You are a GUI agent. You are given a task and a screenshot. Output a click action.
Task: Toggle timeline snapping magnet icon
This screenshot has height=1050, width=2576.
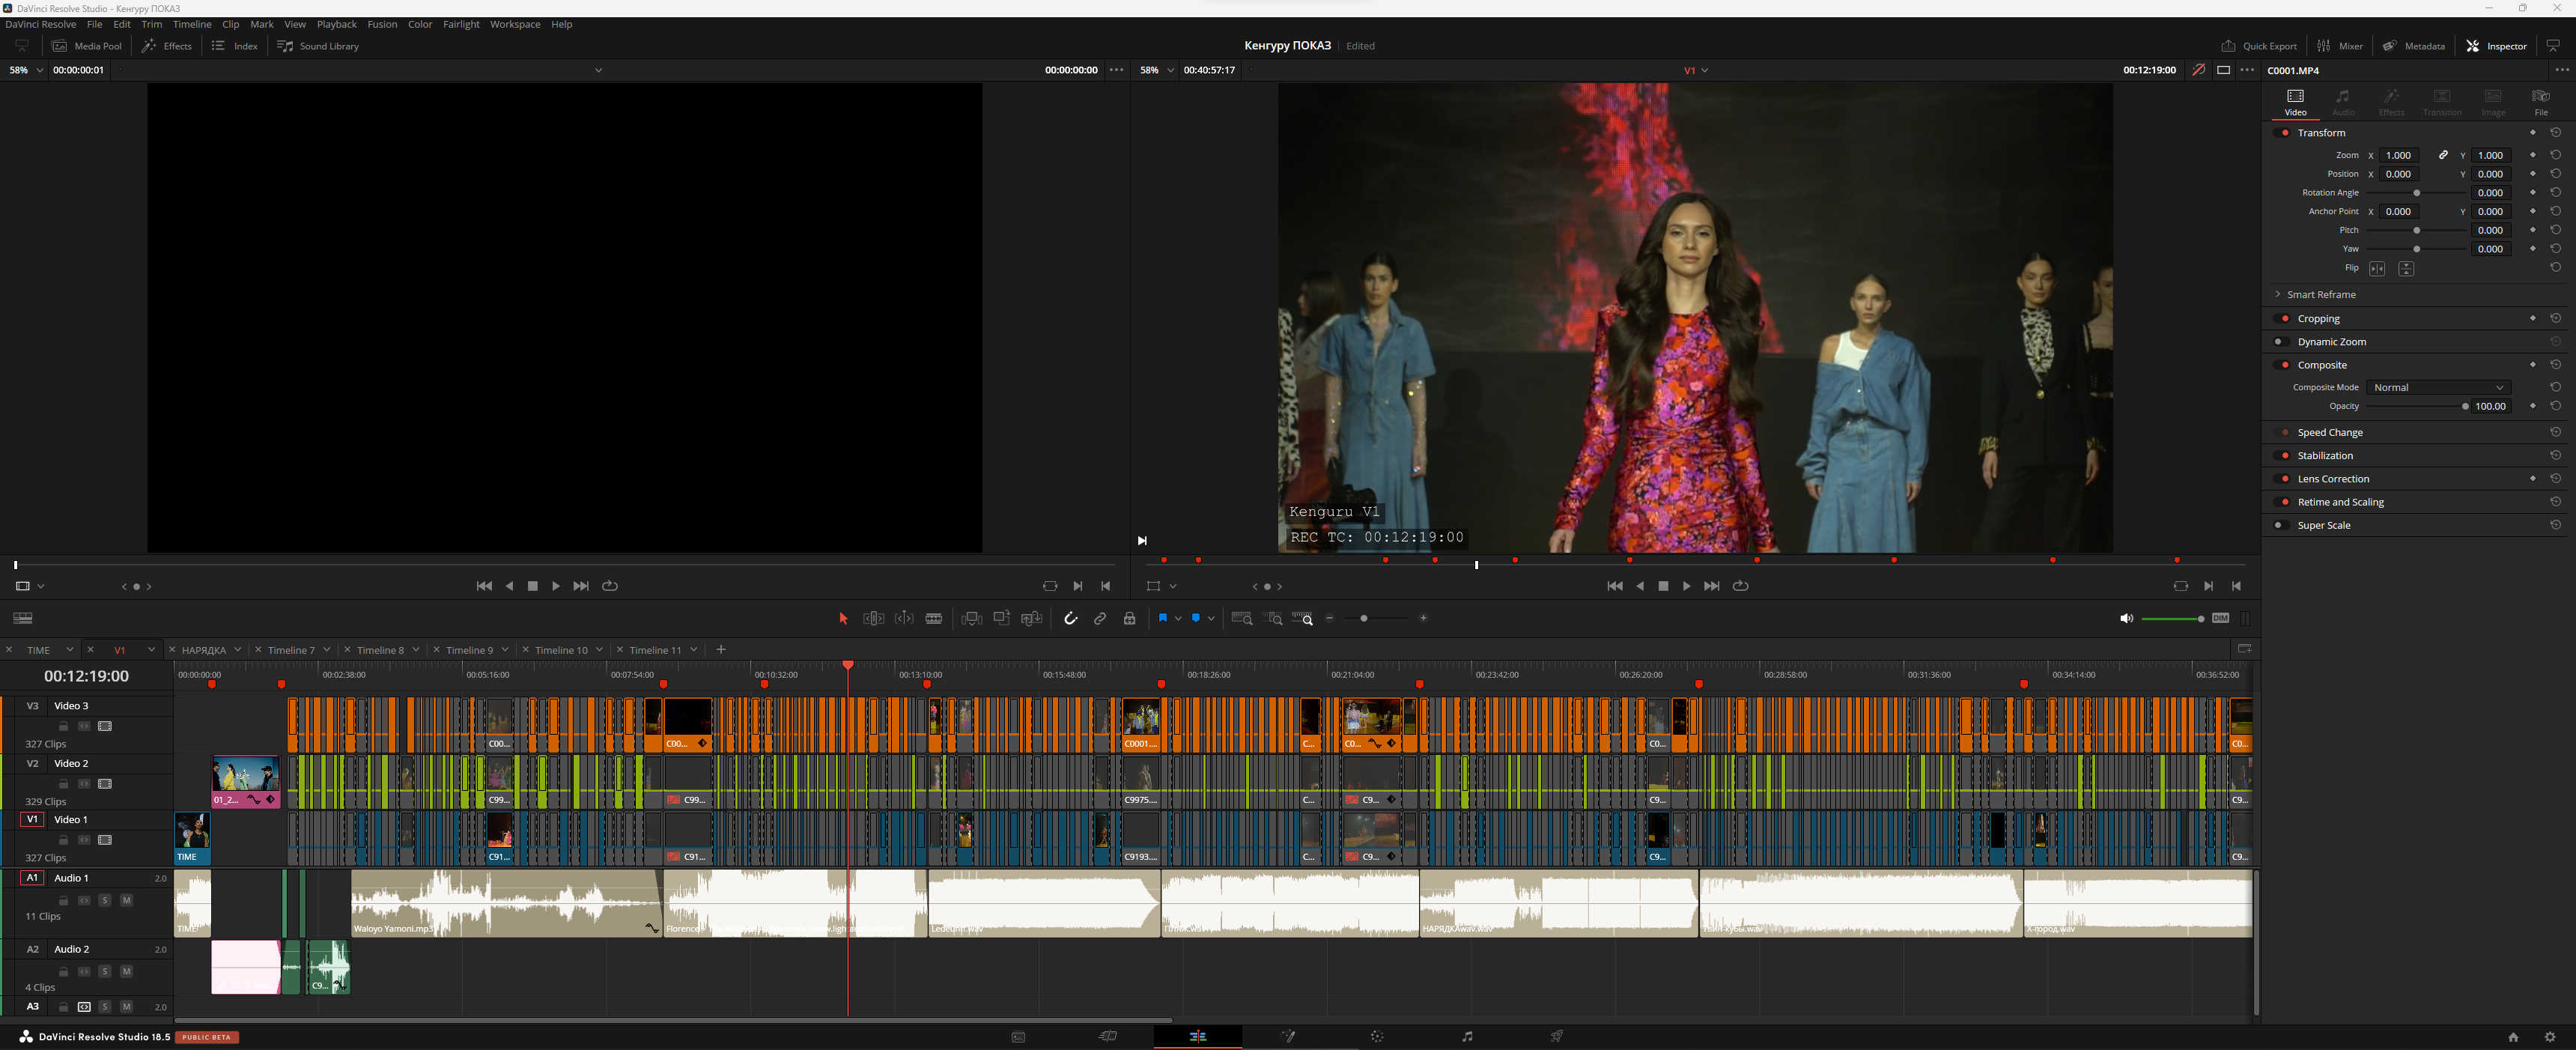1070,619
